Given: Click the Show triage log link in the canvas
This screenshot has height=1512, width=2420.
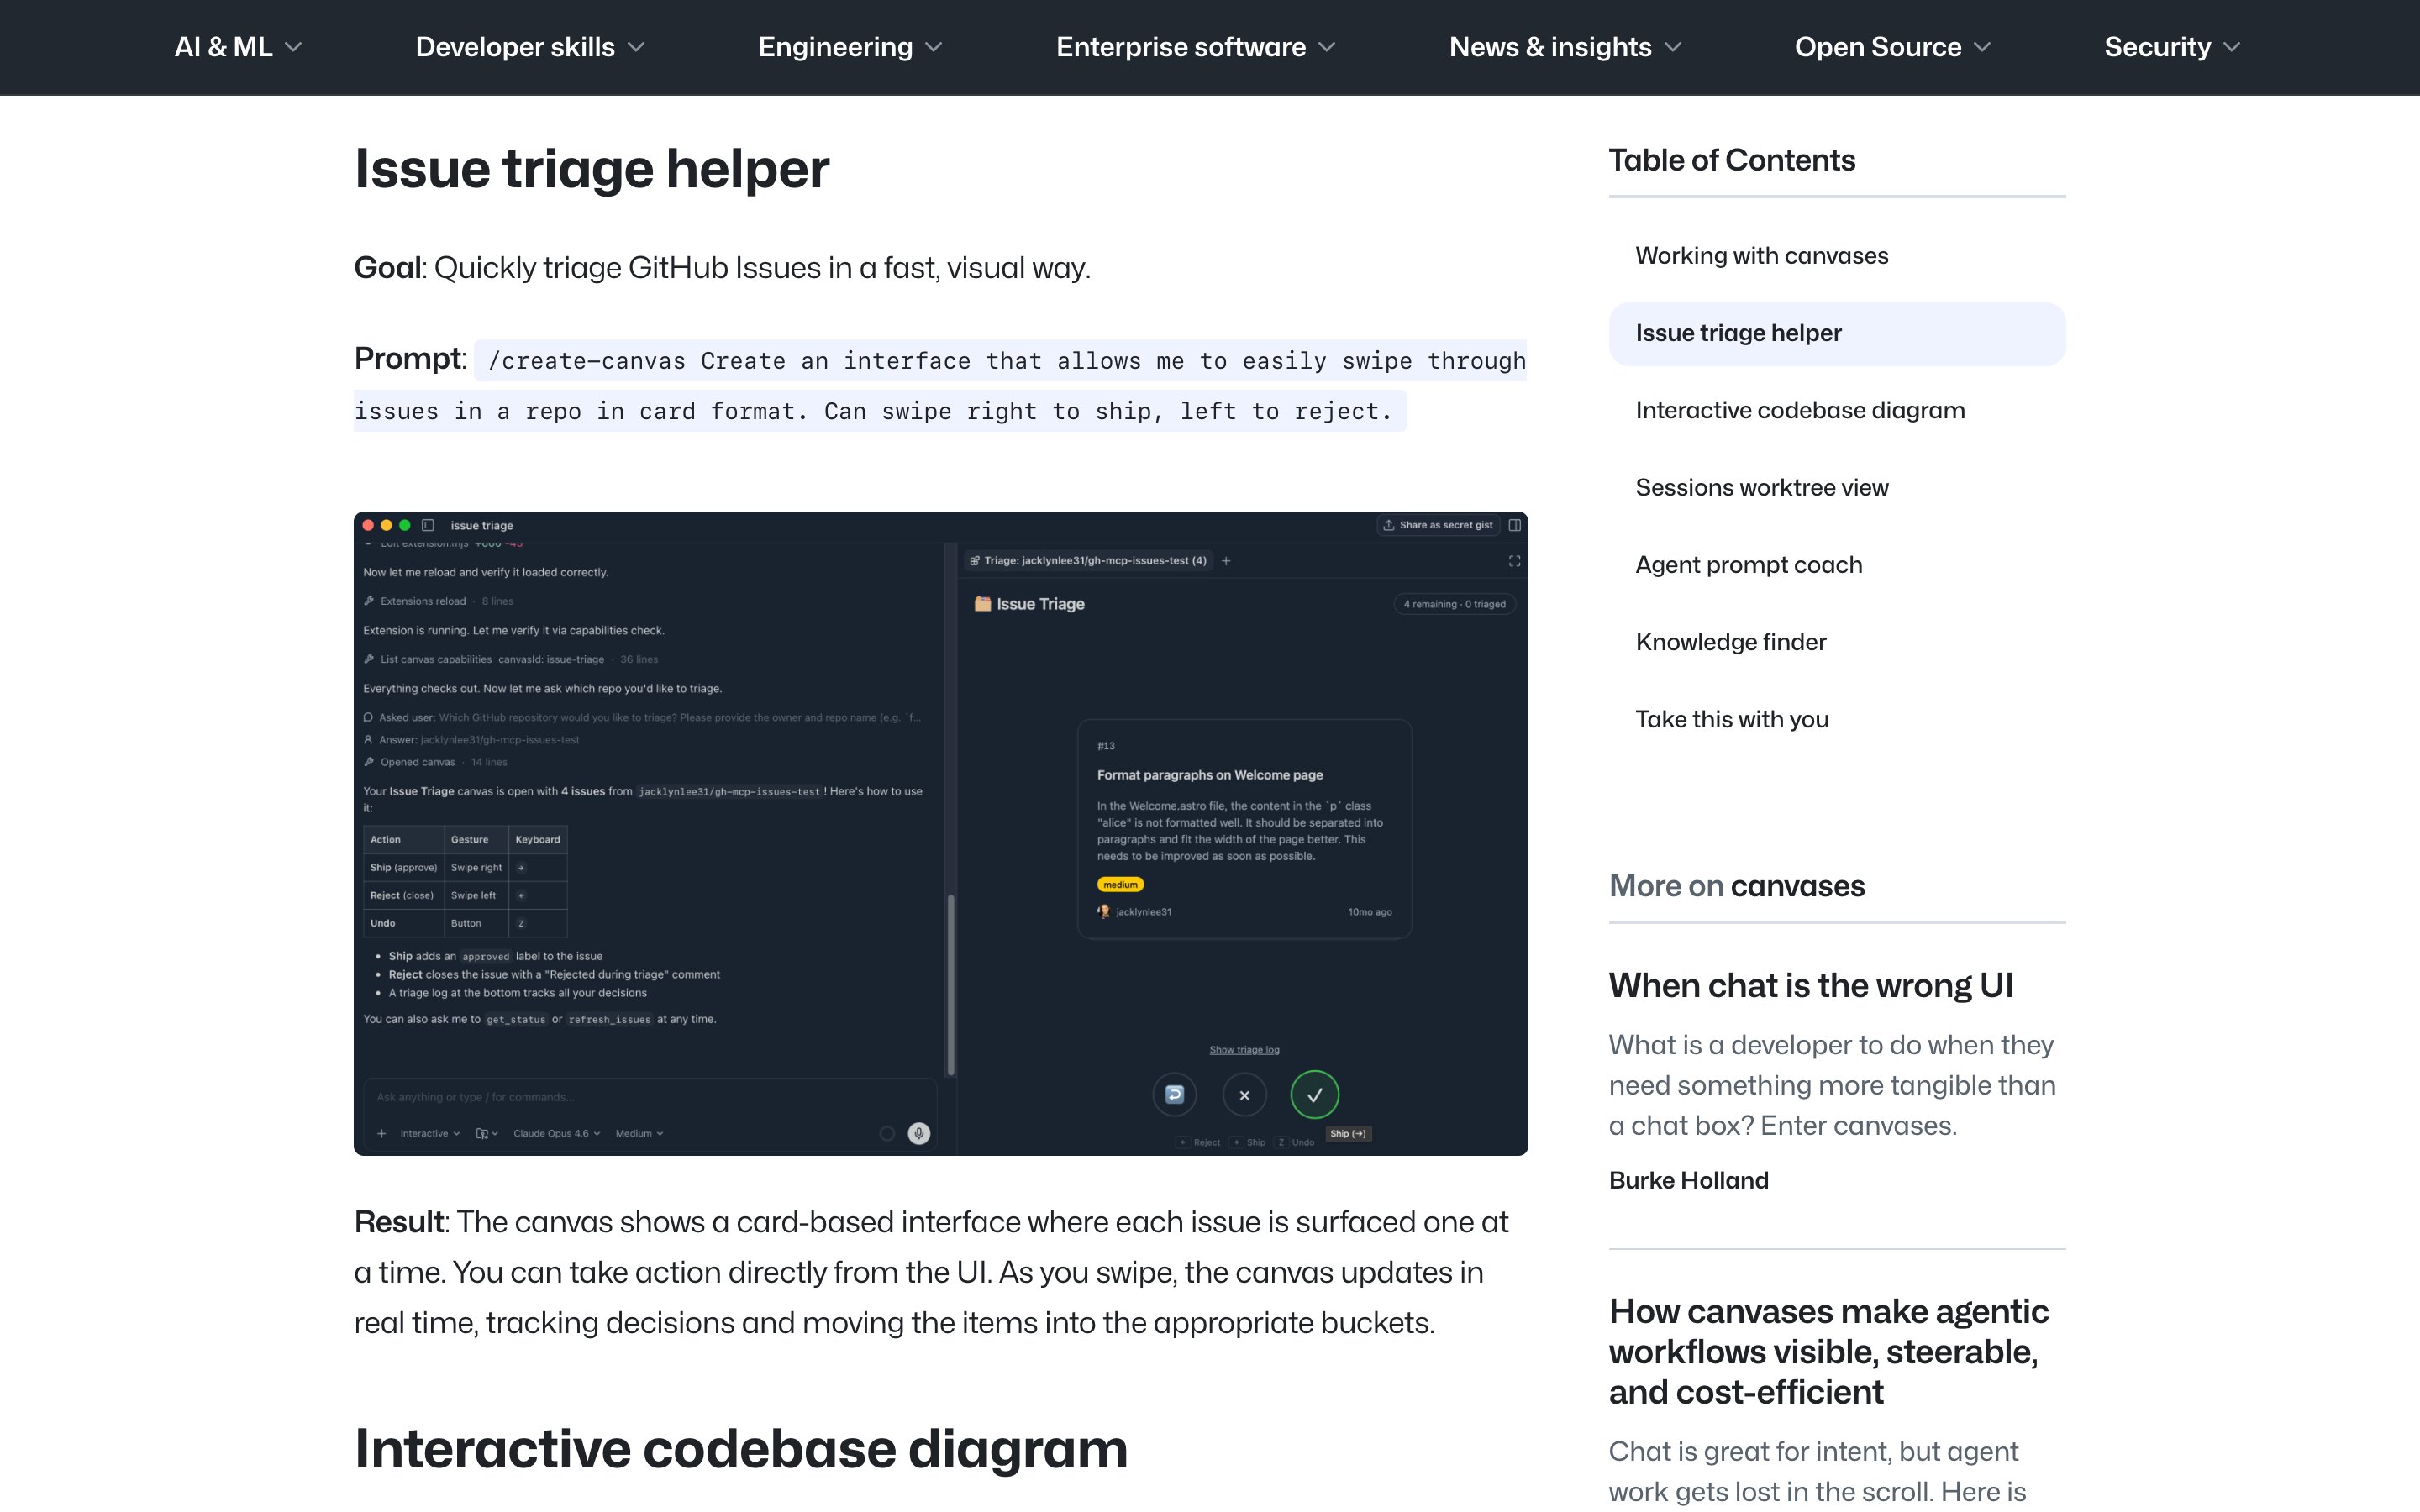Looking at the screenshot, I should coord(1244,1050).
